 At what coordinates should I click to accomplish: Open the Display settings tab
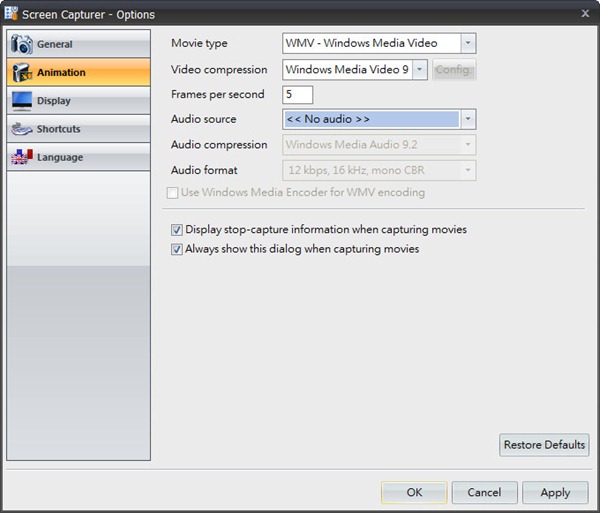pos(78,101)
